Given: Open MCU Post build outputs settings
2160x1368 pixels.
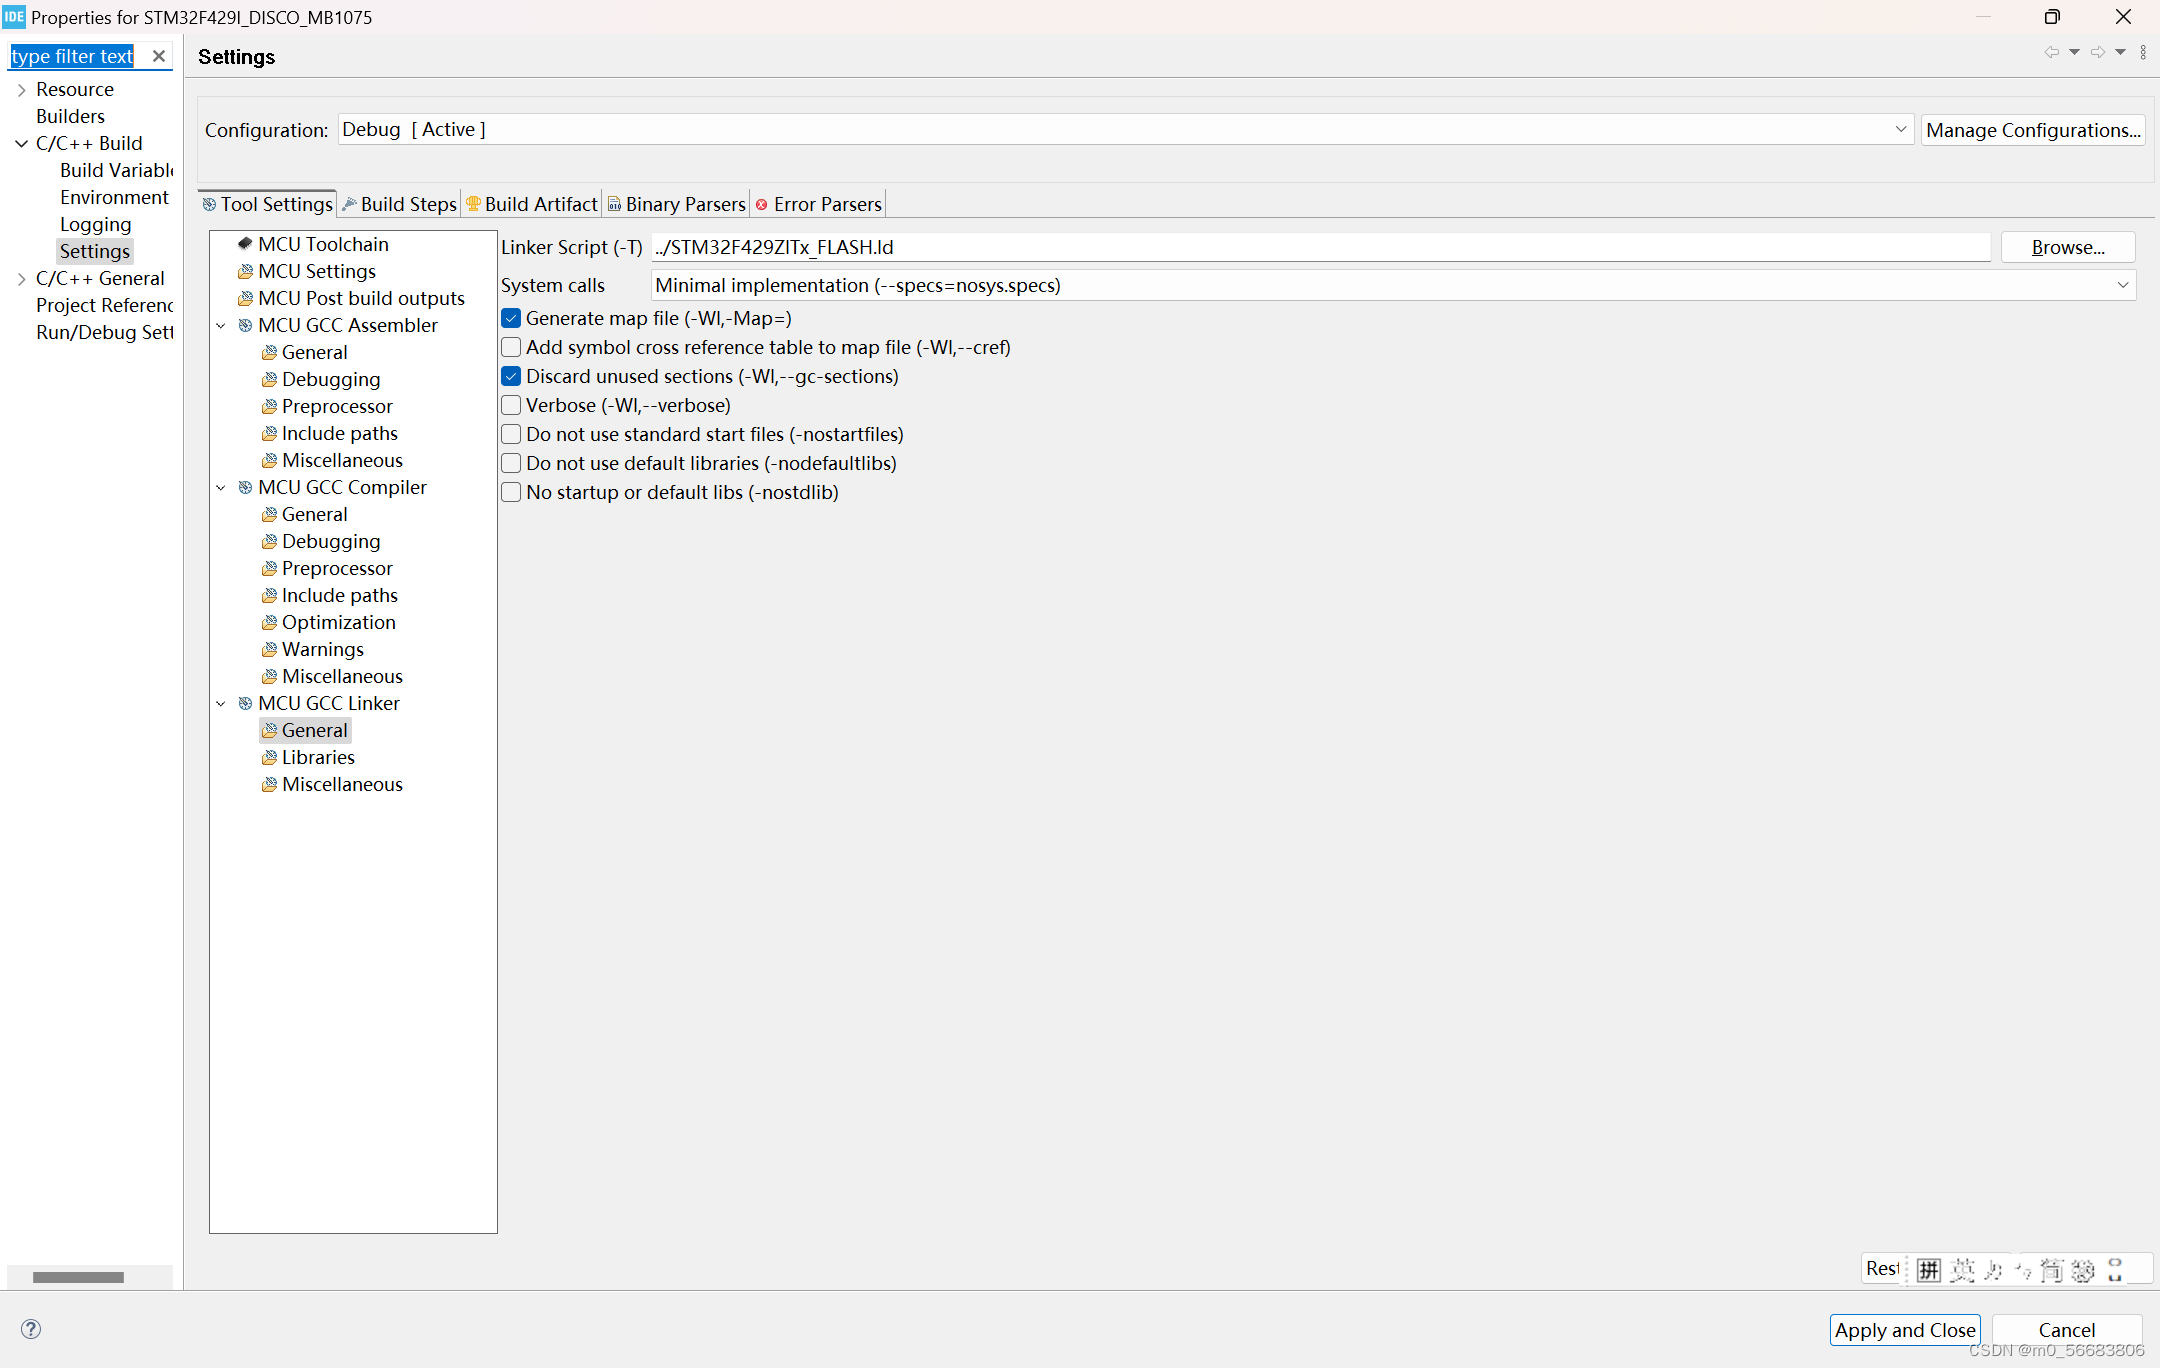Looking at the screenshot, I should pos(360,298).
